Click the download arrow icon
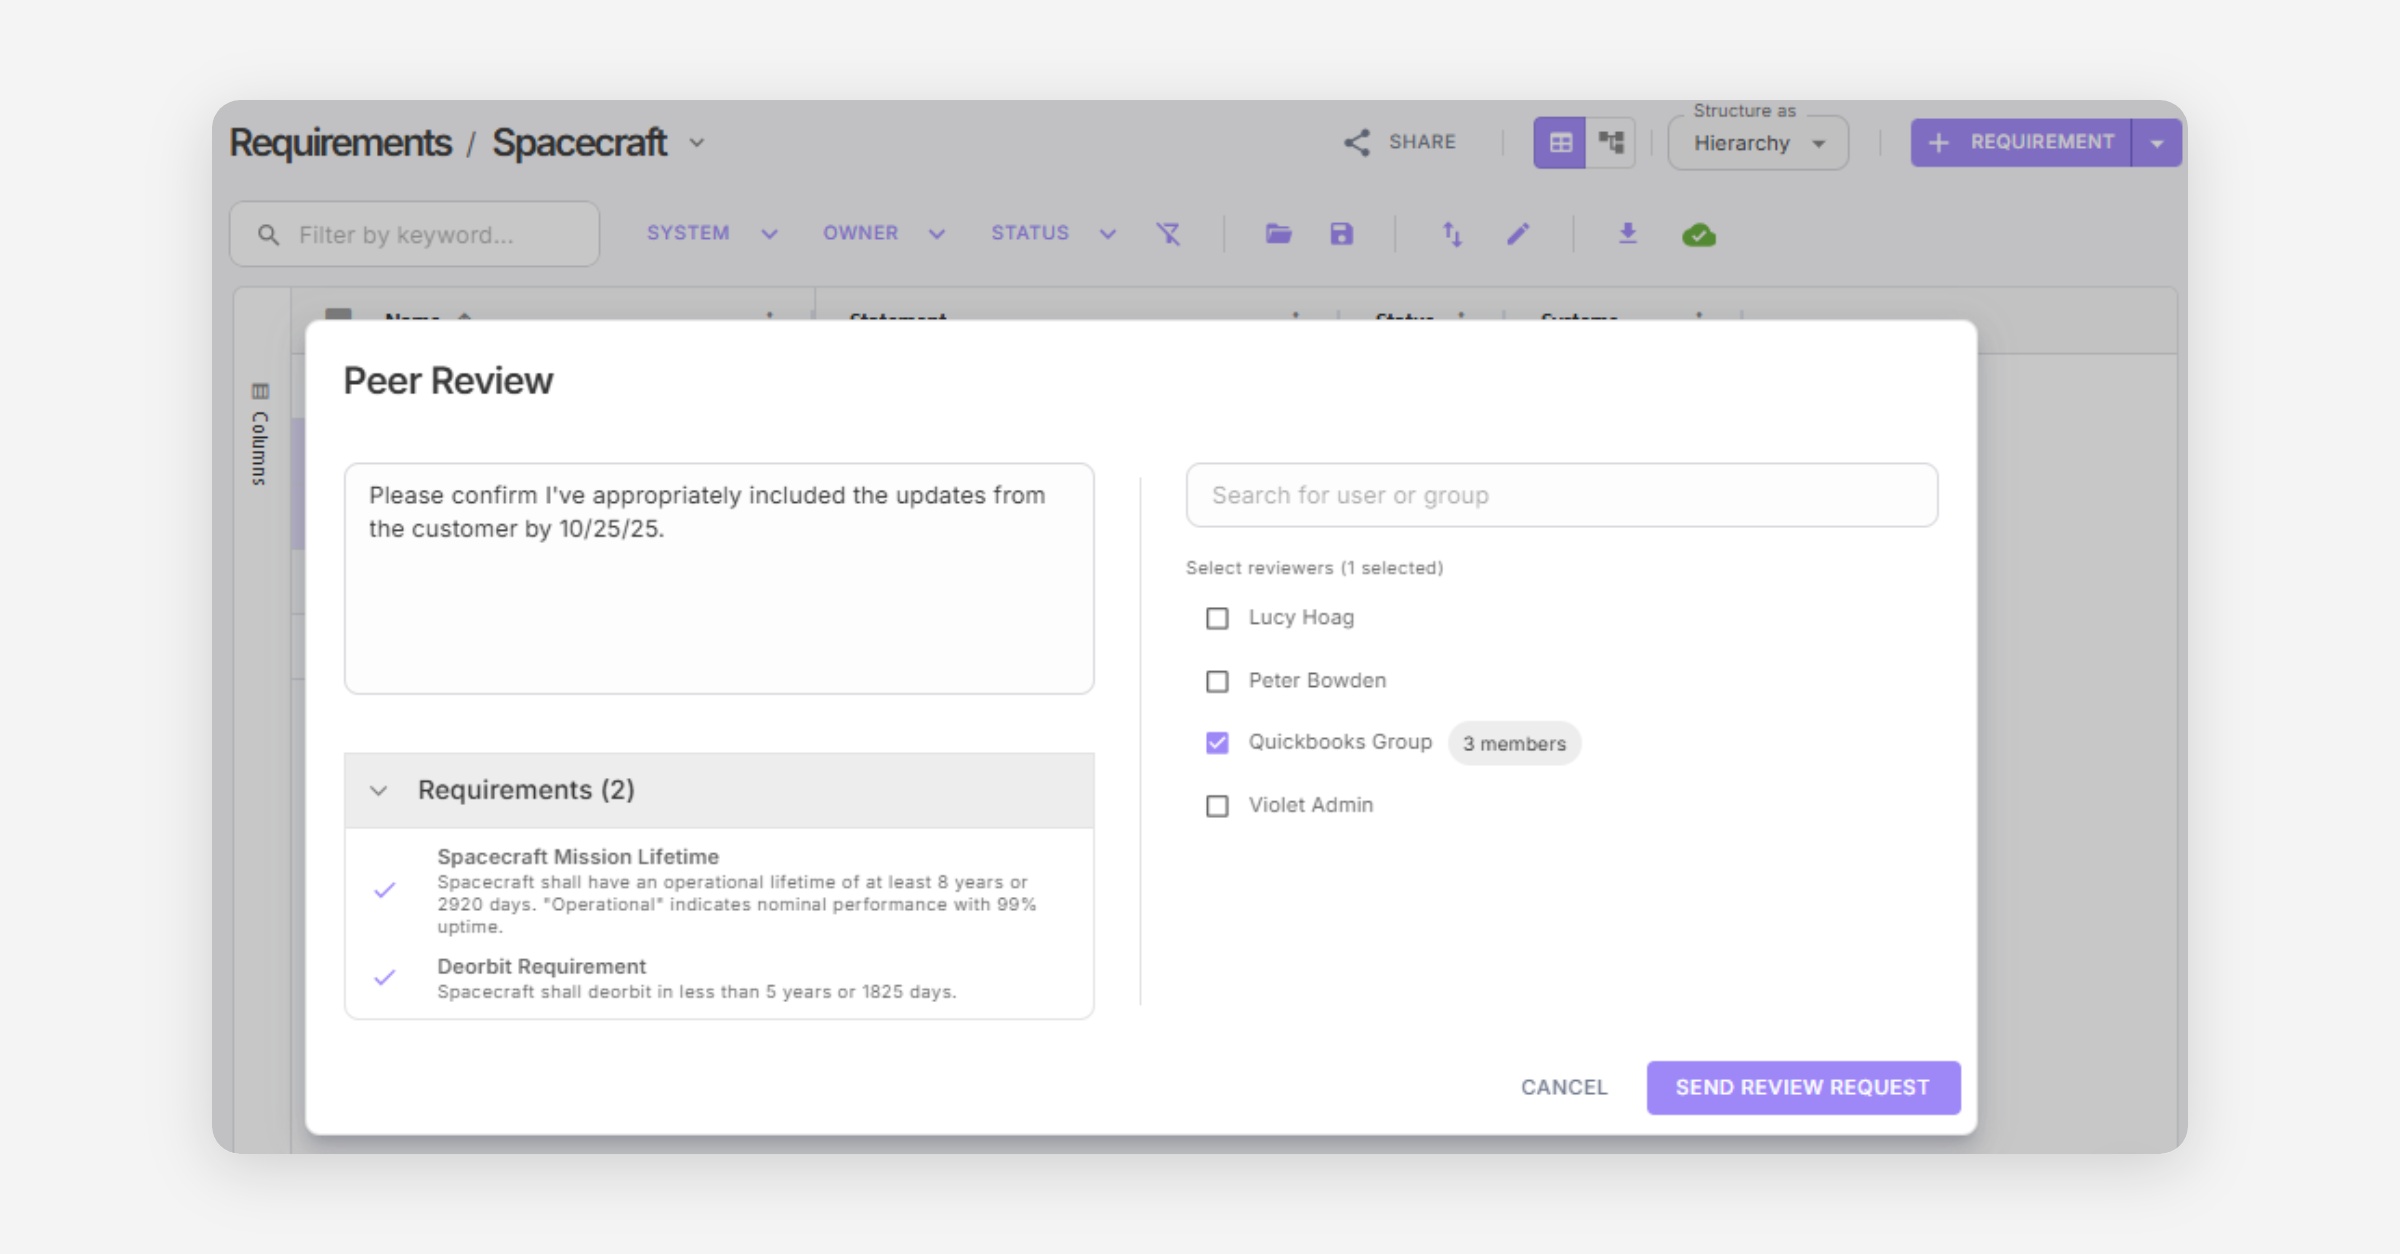 (x=1627, y=234)
